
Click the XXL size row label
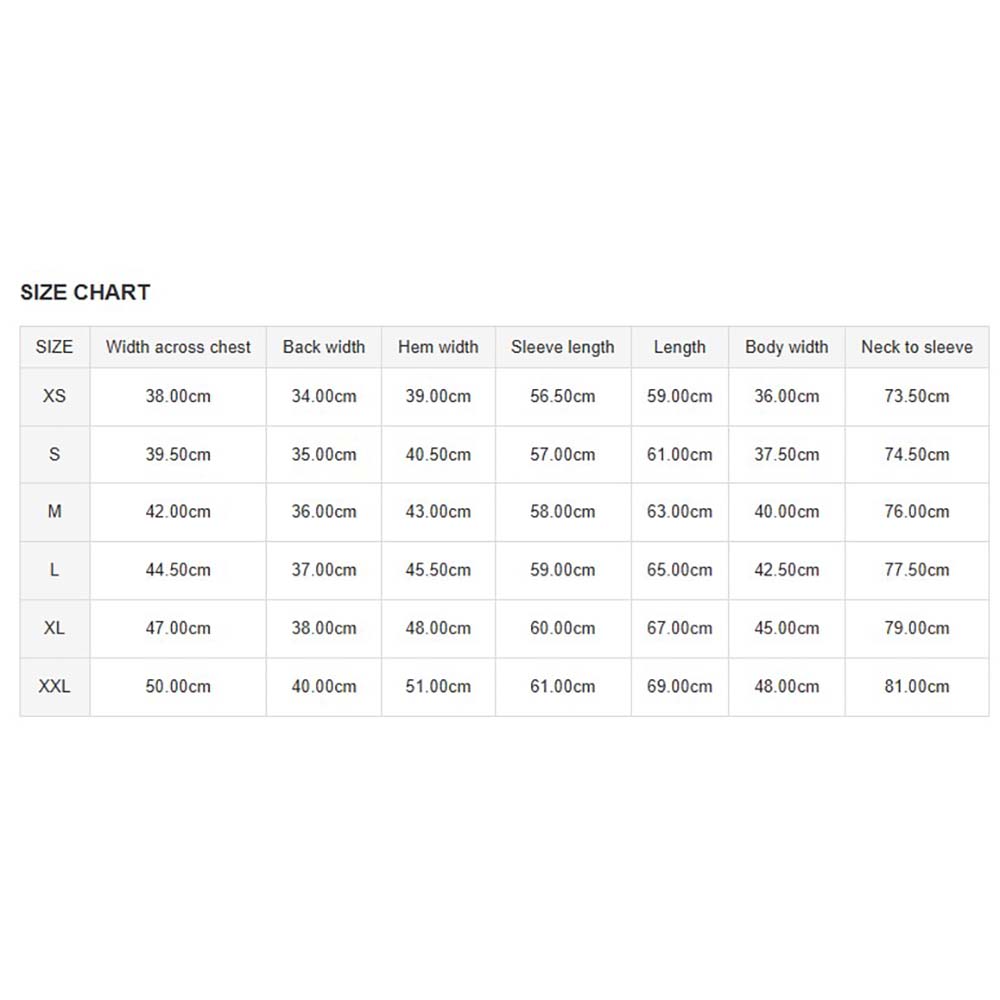[55, 687]
